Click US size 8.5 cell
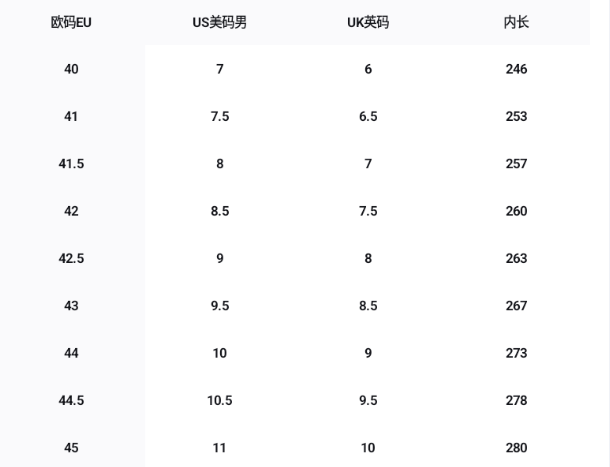 pos(220,211)
